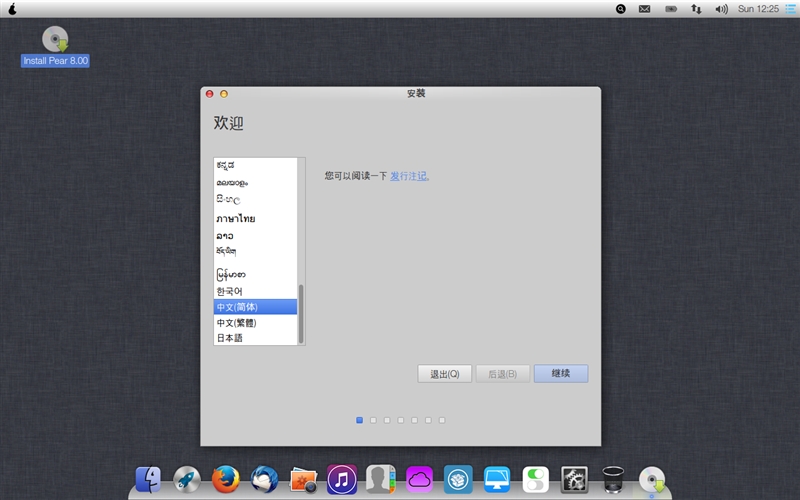The width and height of the screenshot is (800, 500).
Task: Open the volume indicator
Action: 721,9
